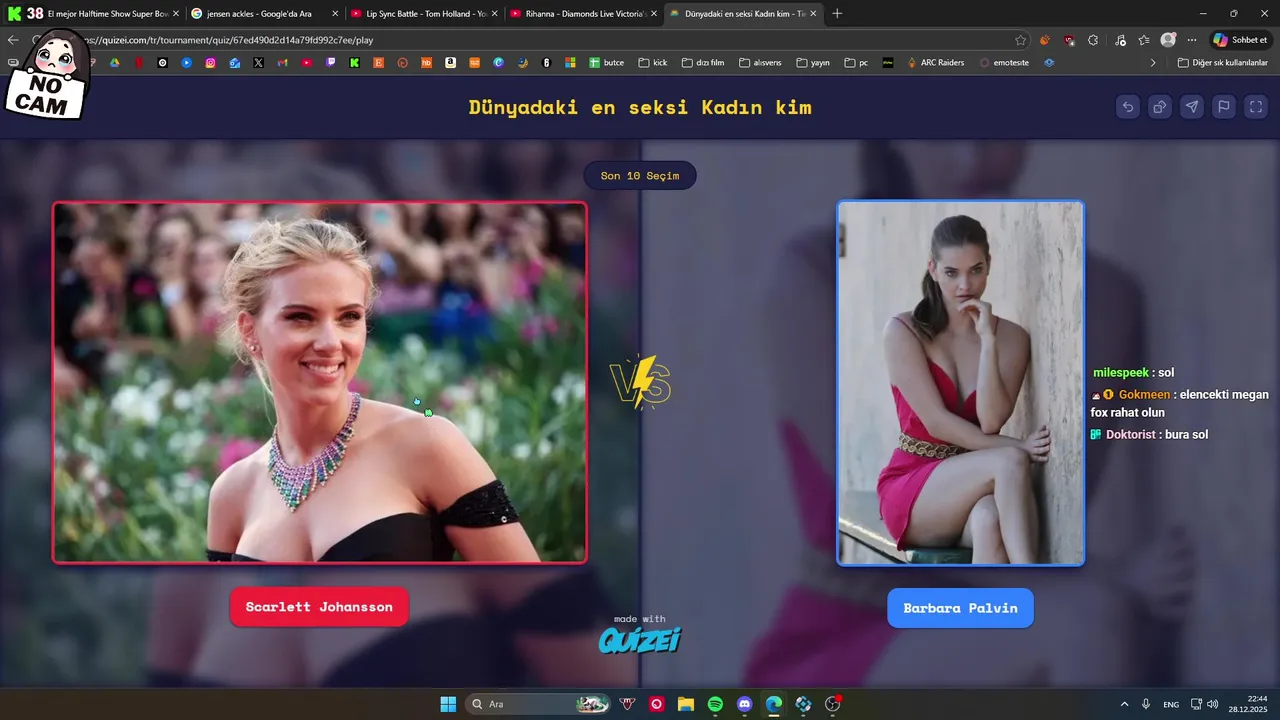This screenshot has height=720, width=1280.
Task: Open the 'yayın' bookmarks folder
Action: [813, 62]
